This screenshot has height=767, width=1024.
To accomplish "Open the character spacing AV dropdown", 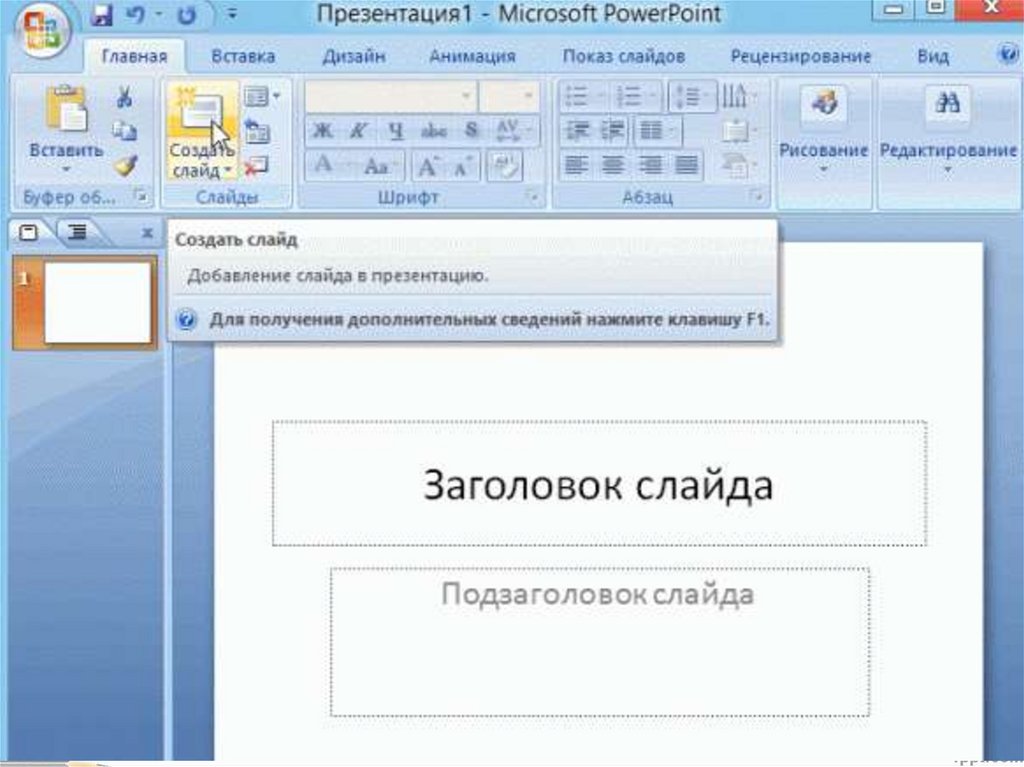I will point(515,131).
